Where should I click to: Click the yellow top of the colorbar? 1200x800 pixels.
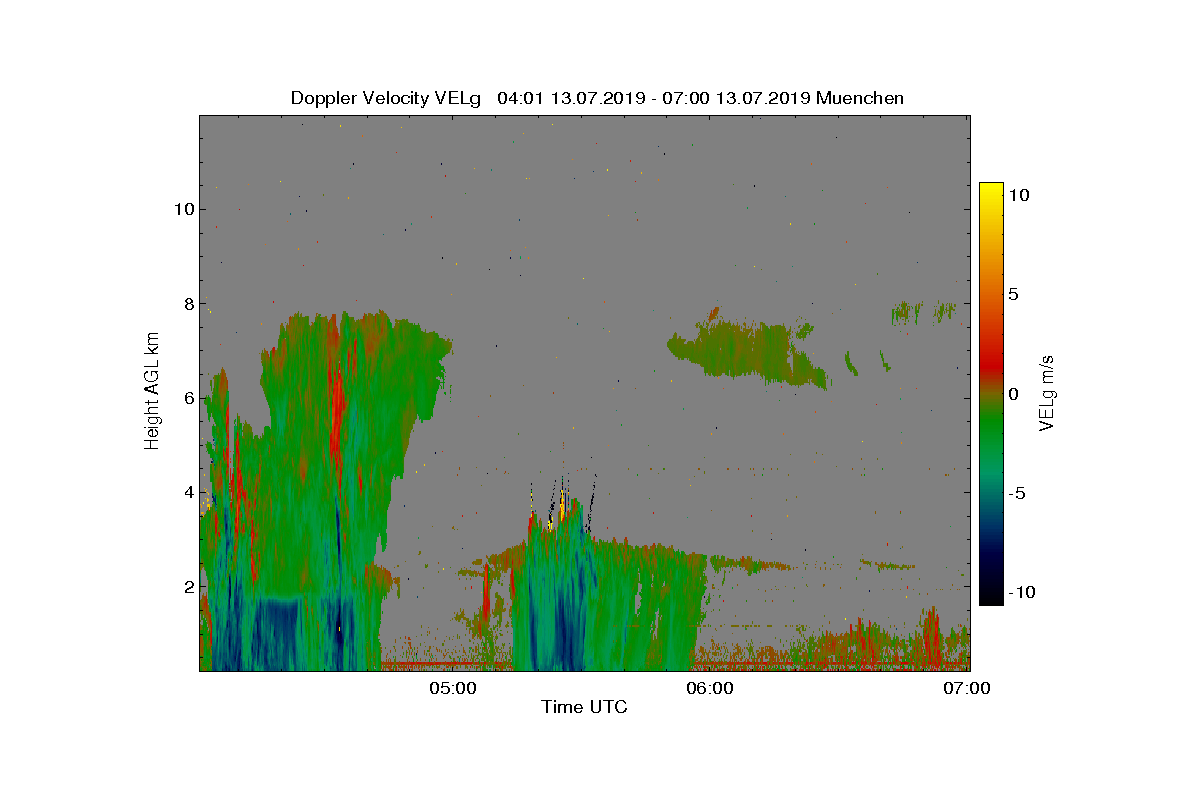990,192
